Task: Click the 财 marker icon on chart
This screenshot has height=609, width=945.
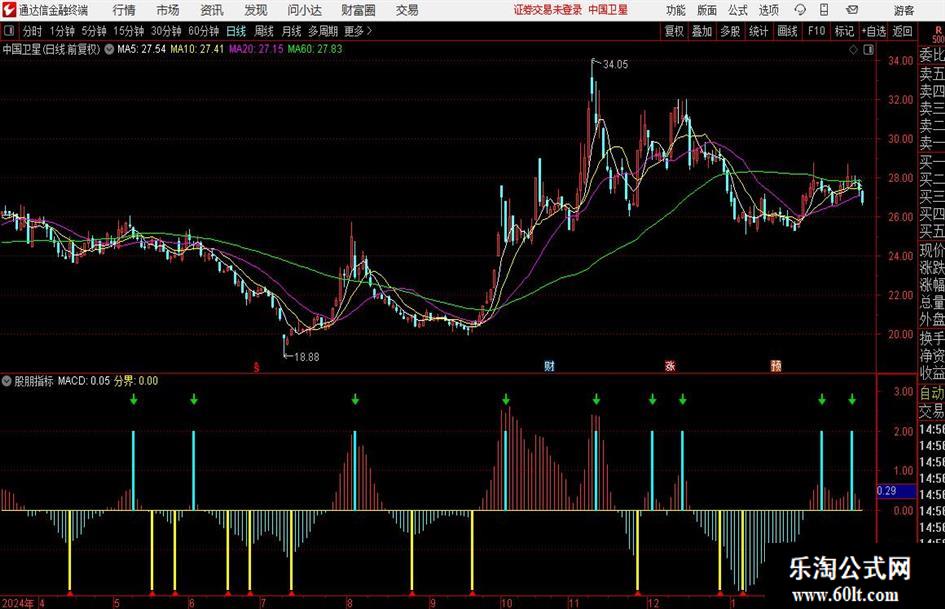Action: click(549, 366)
